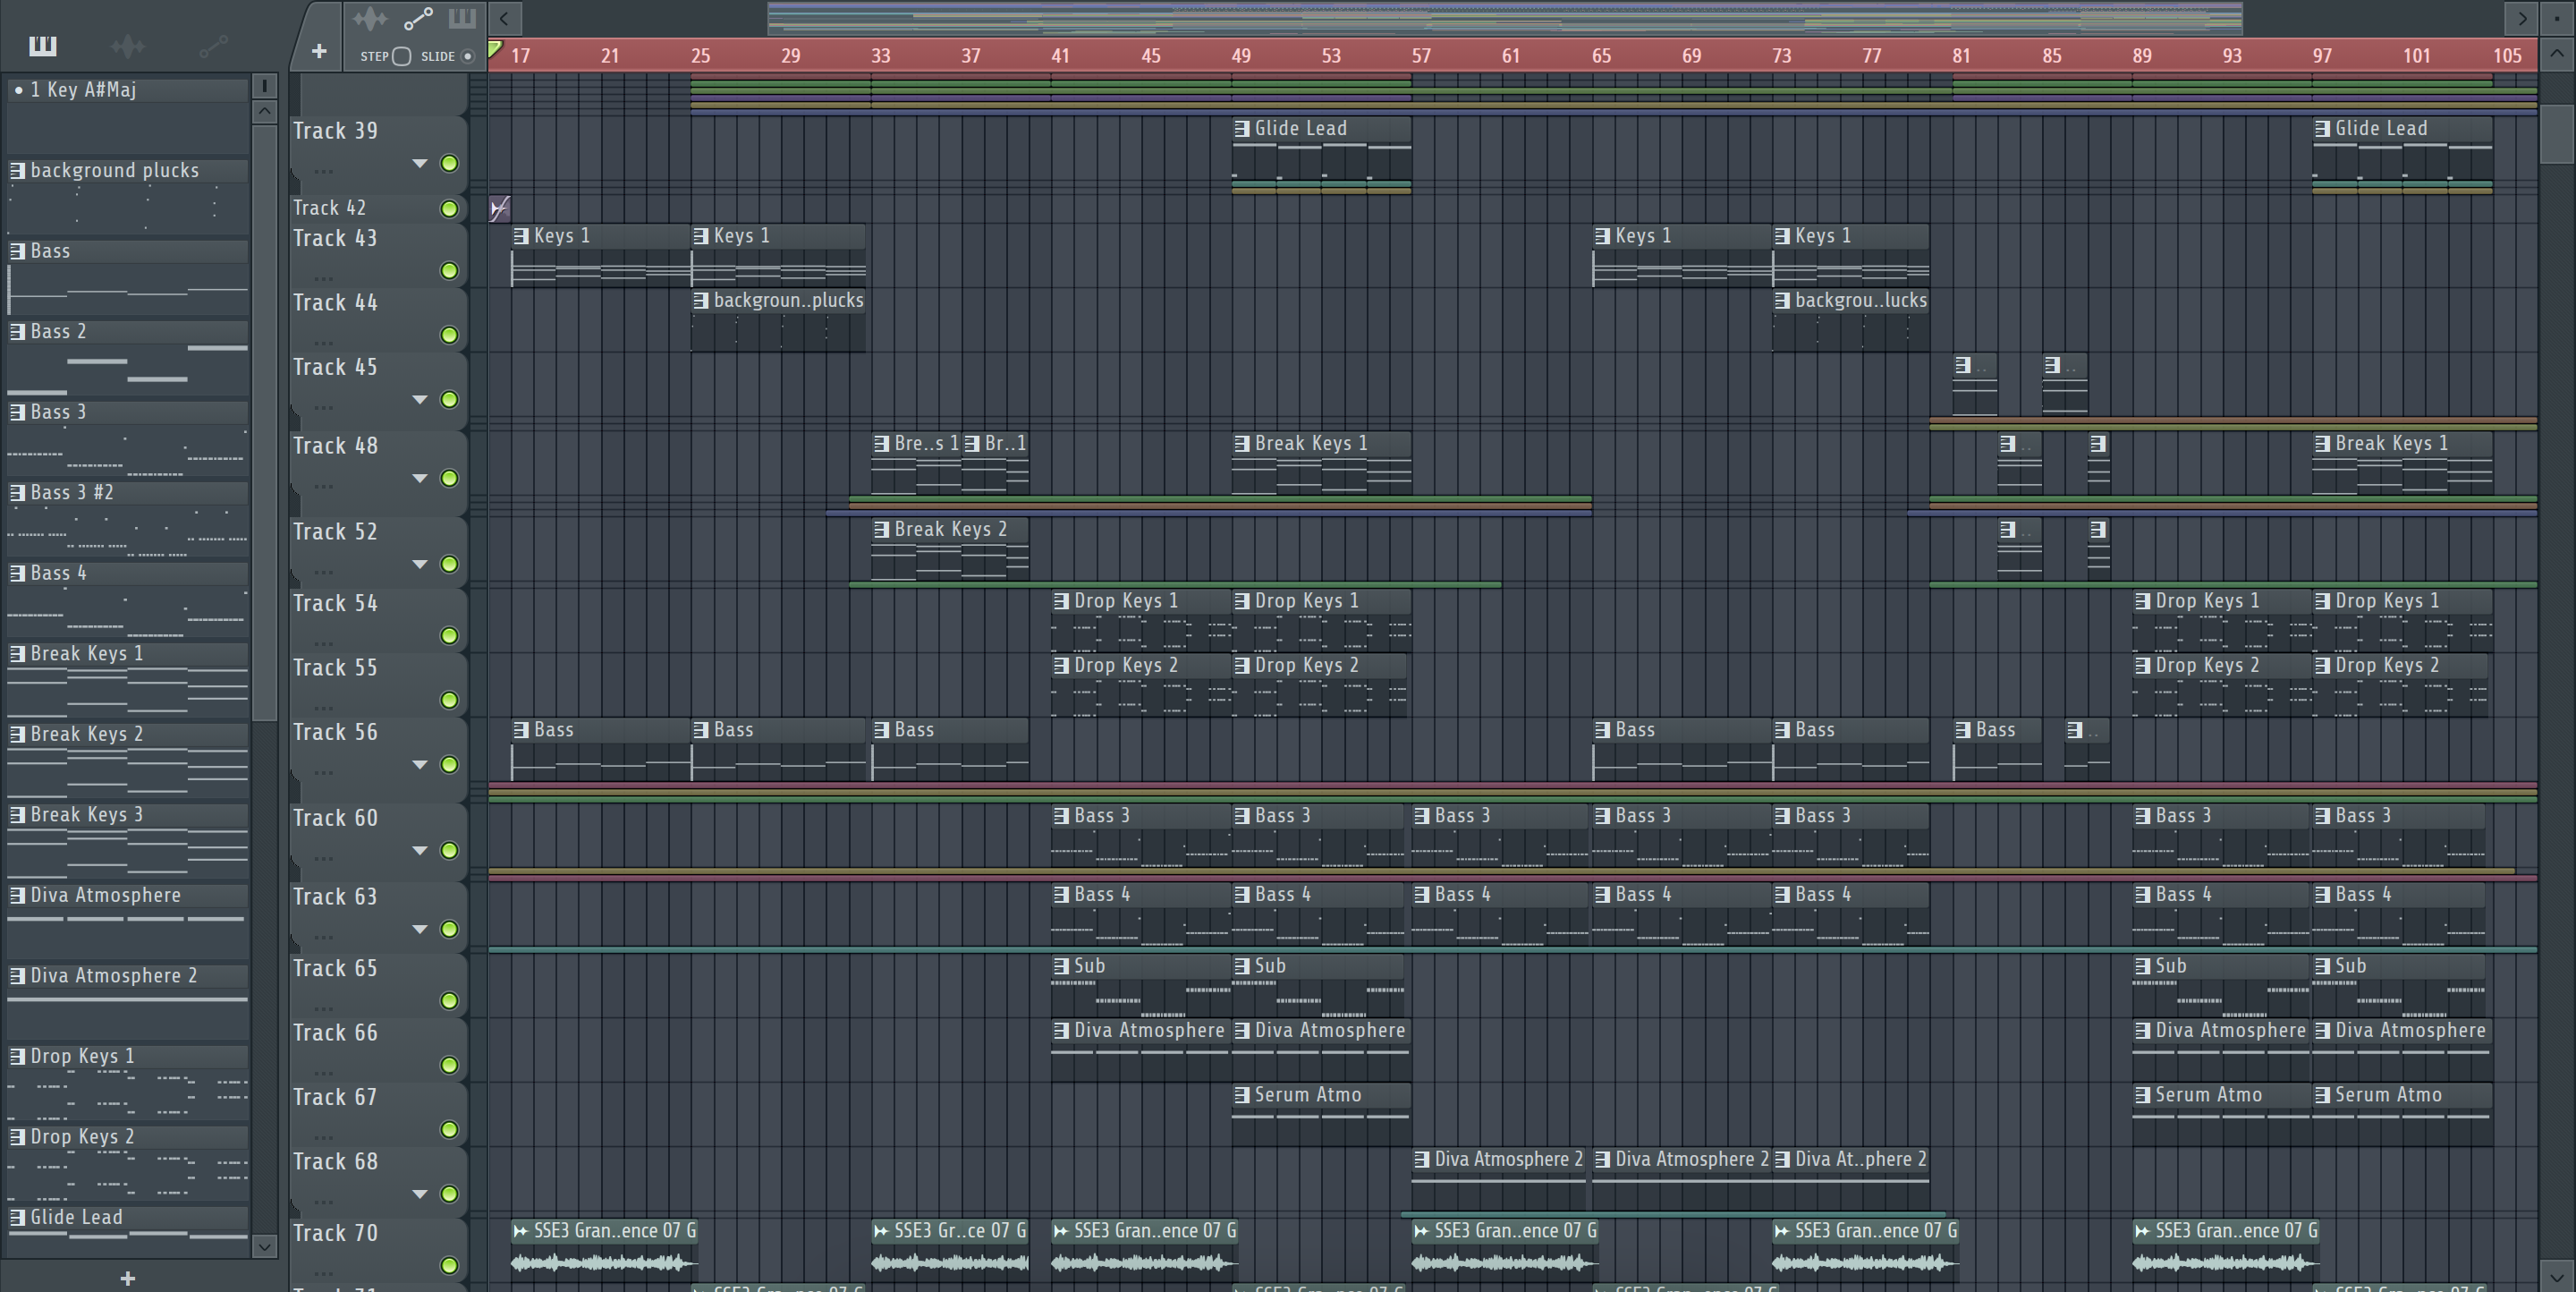Viewport: 2576px width, 1292px height.
Task: Toggle automation clip focus in playlist header
Action: coord(418,18)
